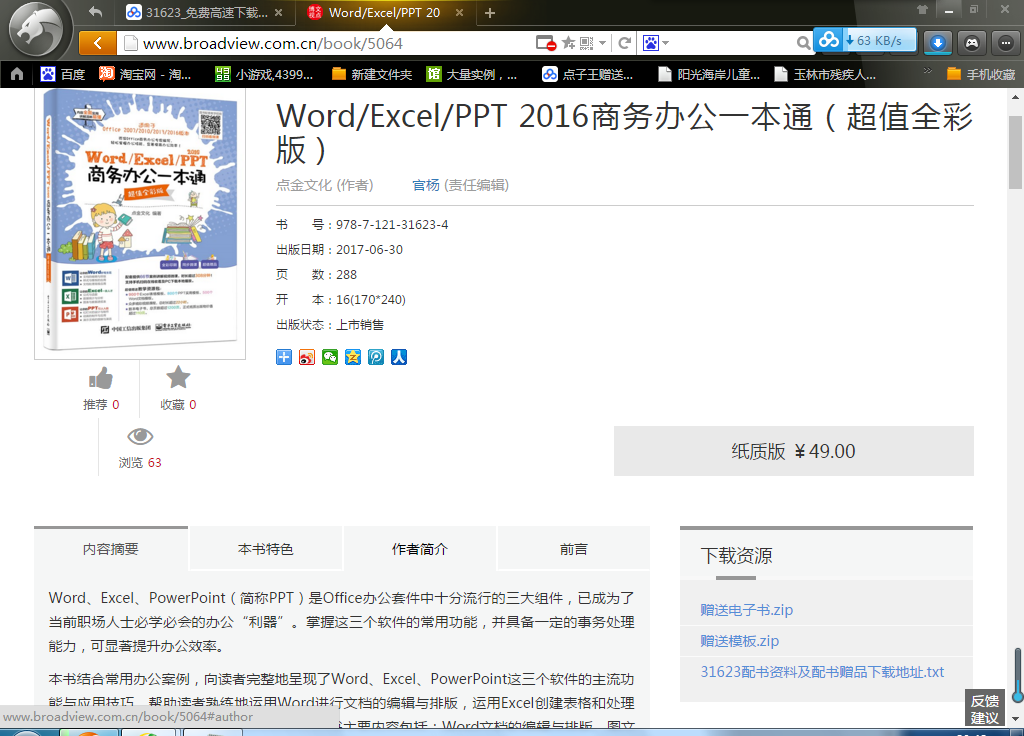Share to Qzone star icon
The width and height of the screenshot is (1024, 736).
[353, 357]
